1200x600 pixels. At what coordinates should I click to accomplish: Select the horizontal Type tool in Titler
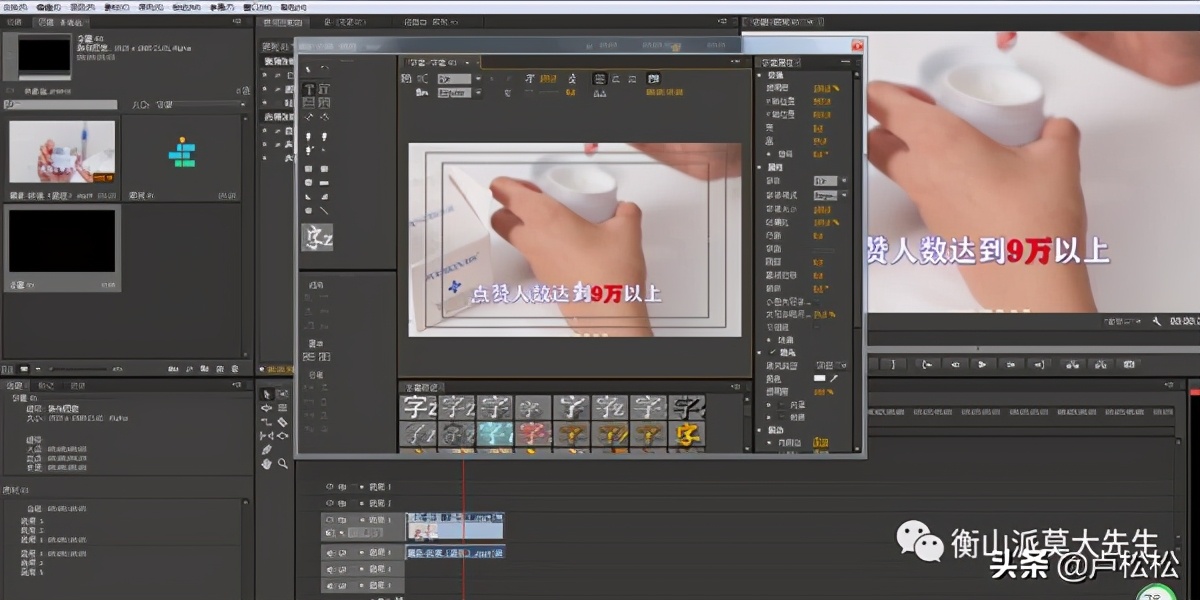[308, 89]
